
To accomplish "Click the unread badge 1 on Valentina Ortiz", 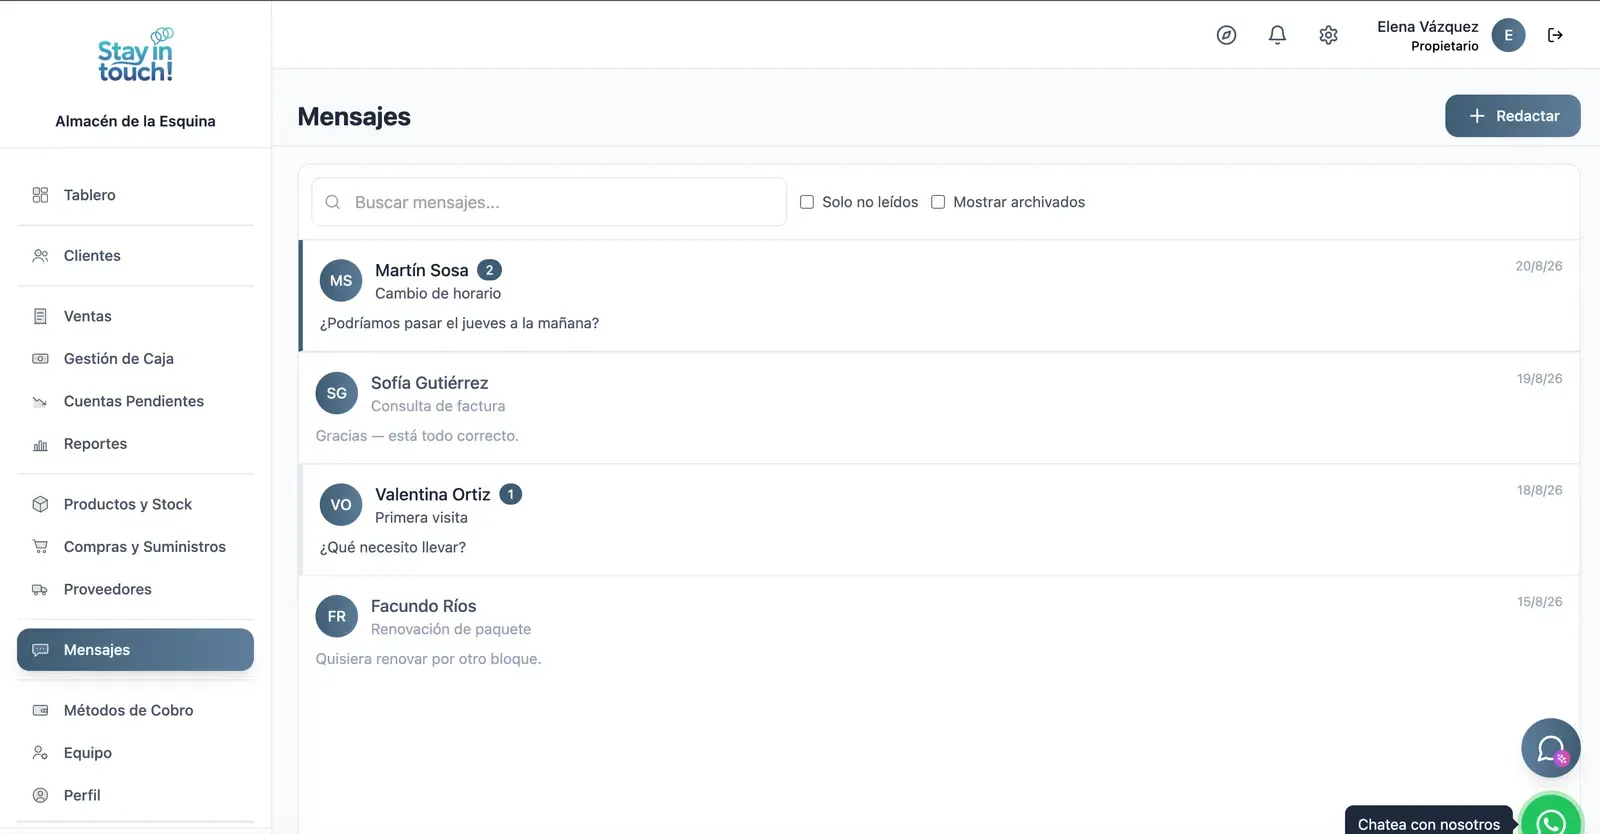I will click(511, 494).
